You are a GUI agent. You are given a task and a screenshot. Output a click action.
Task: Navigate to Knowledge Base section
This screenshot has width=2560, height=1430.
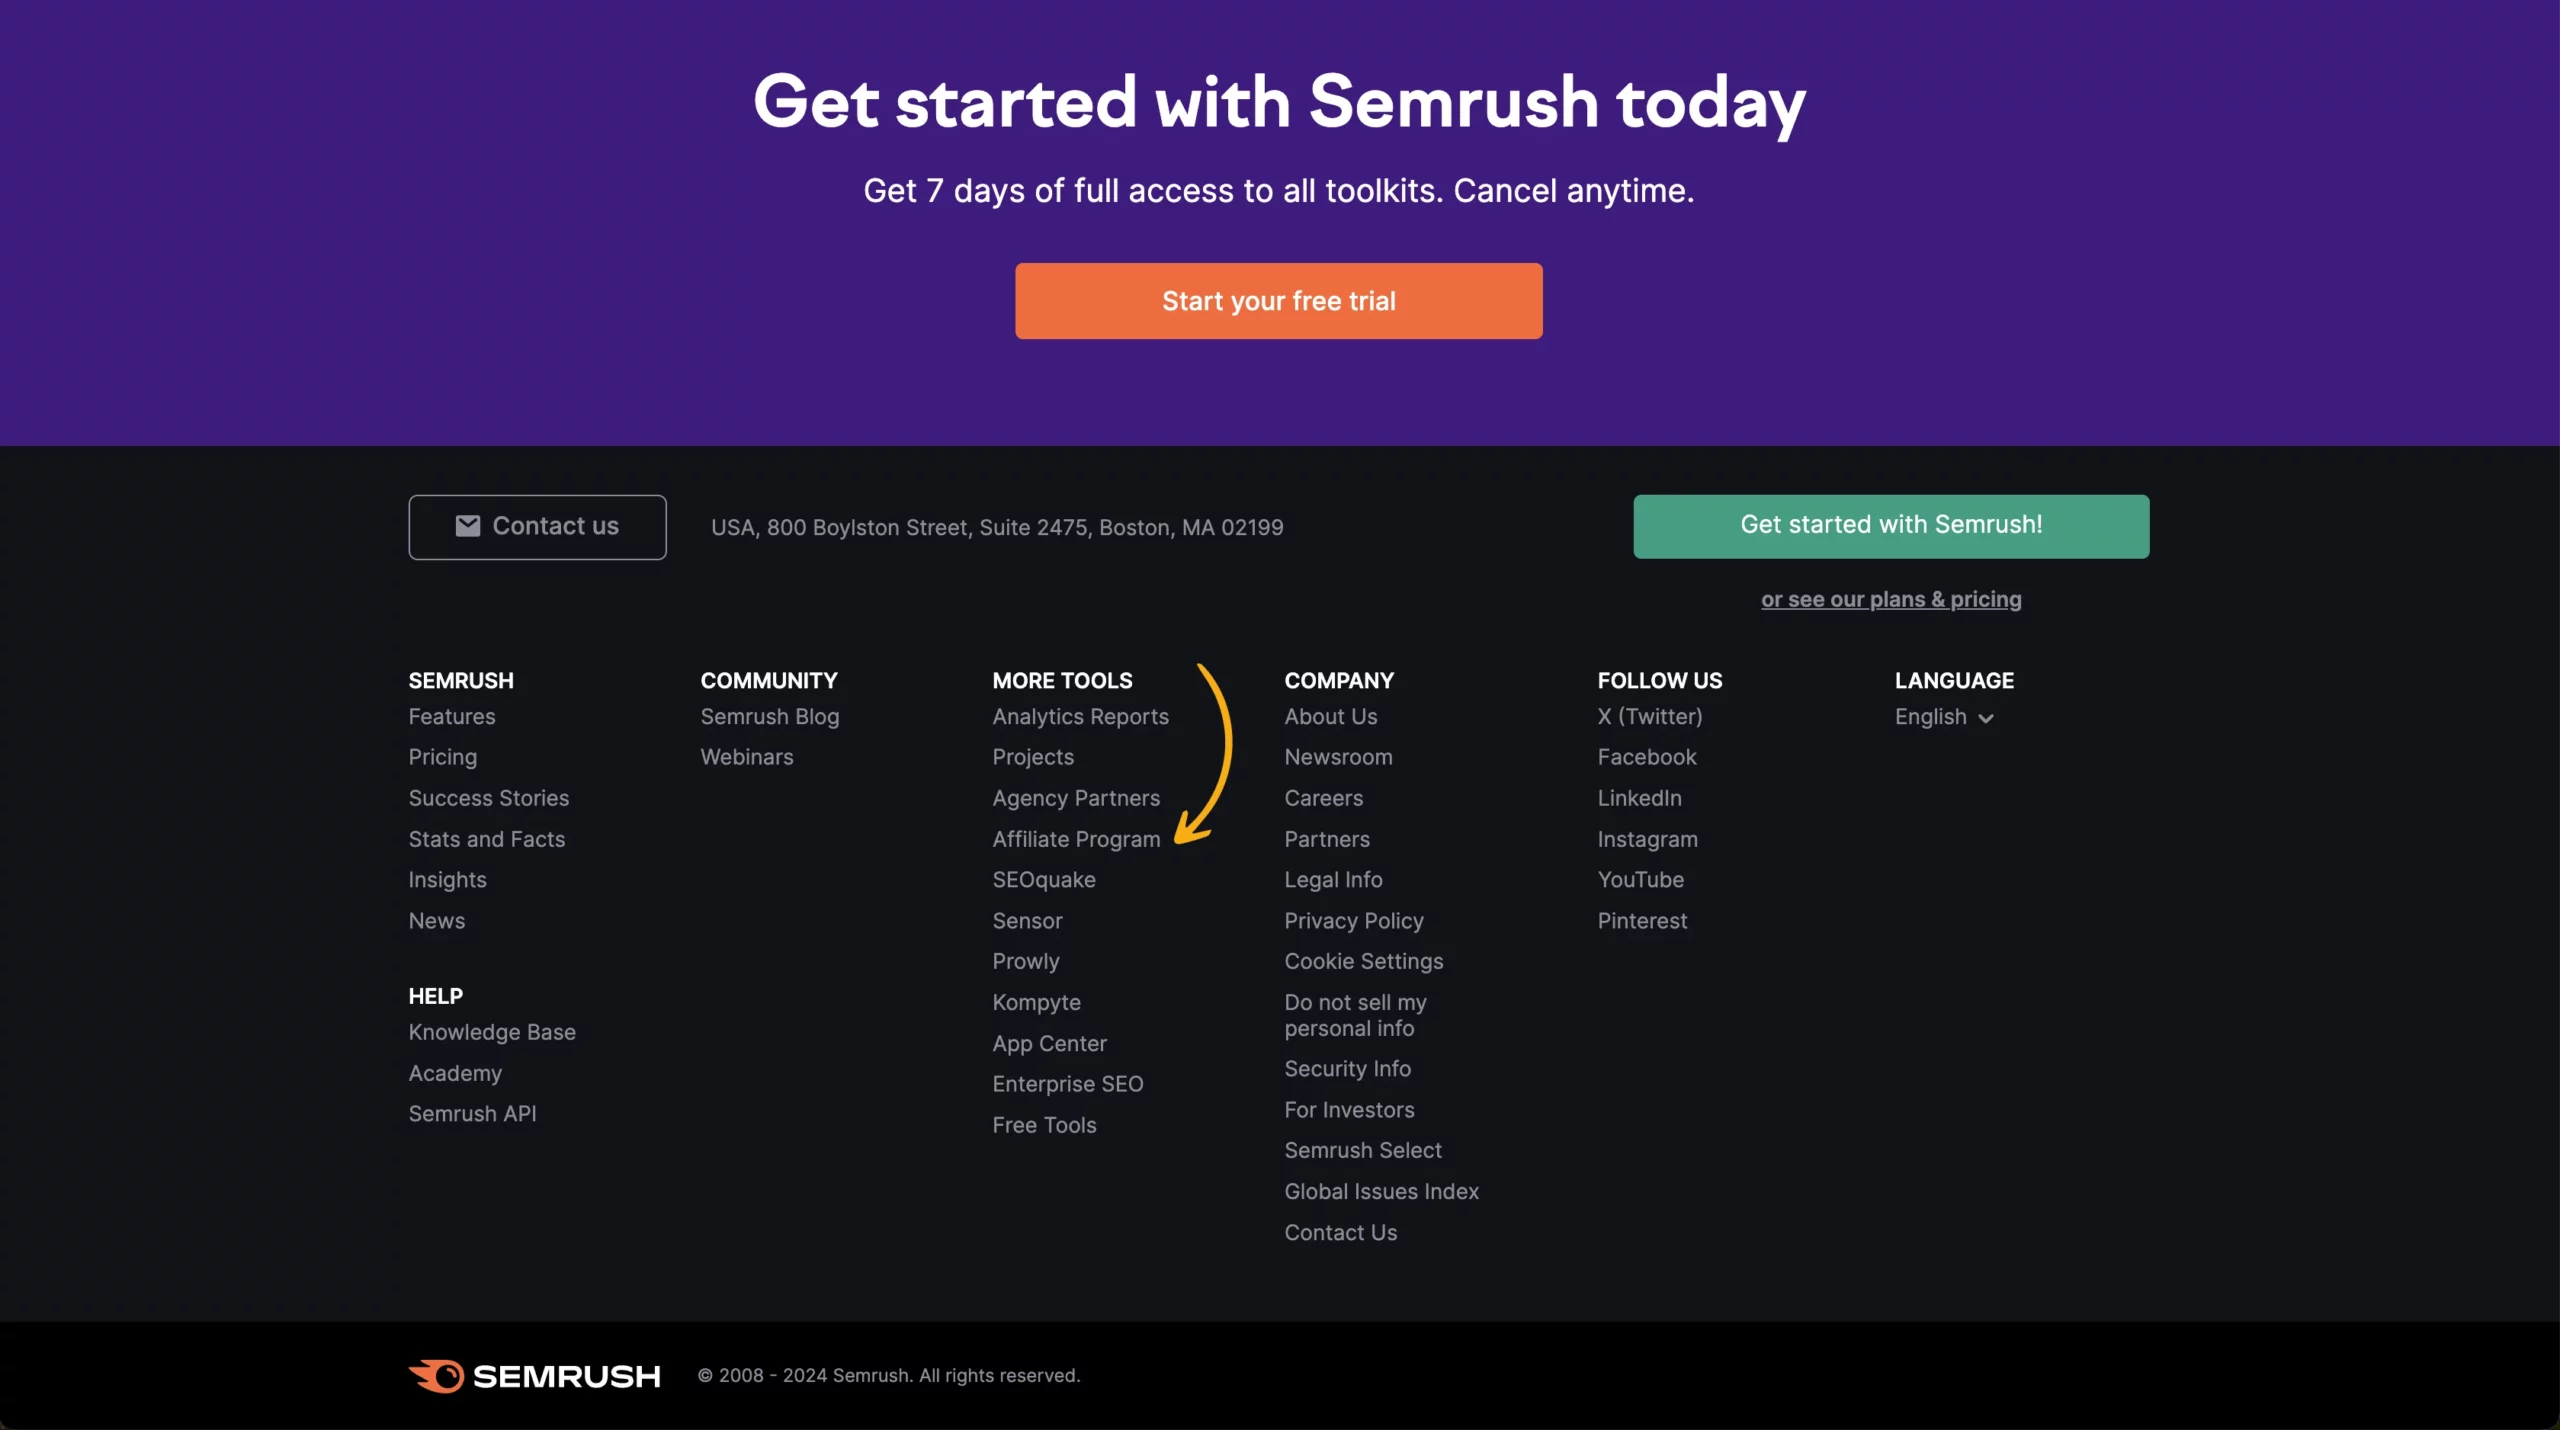(492, 1032)
